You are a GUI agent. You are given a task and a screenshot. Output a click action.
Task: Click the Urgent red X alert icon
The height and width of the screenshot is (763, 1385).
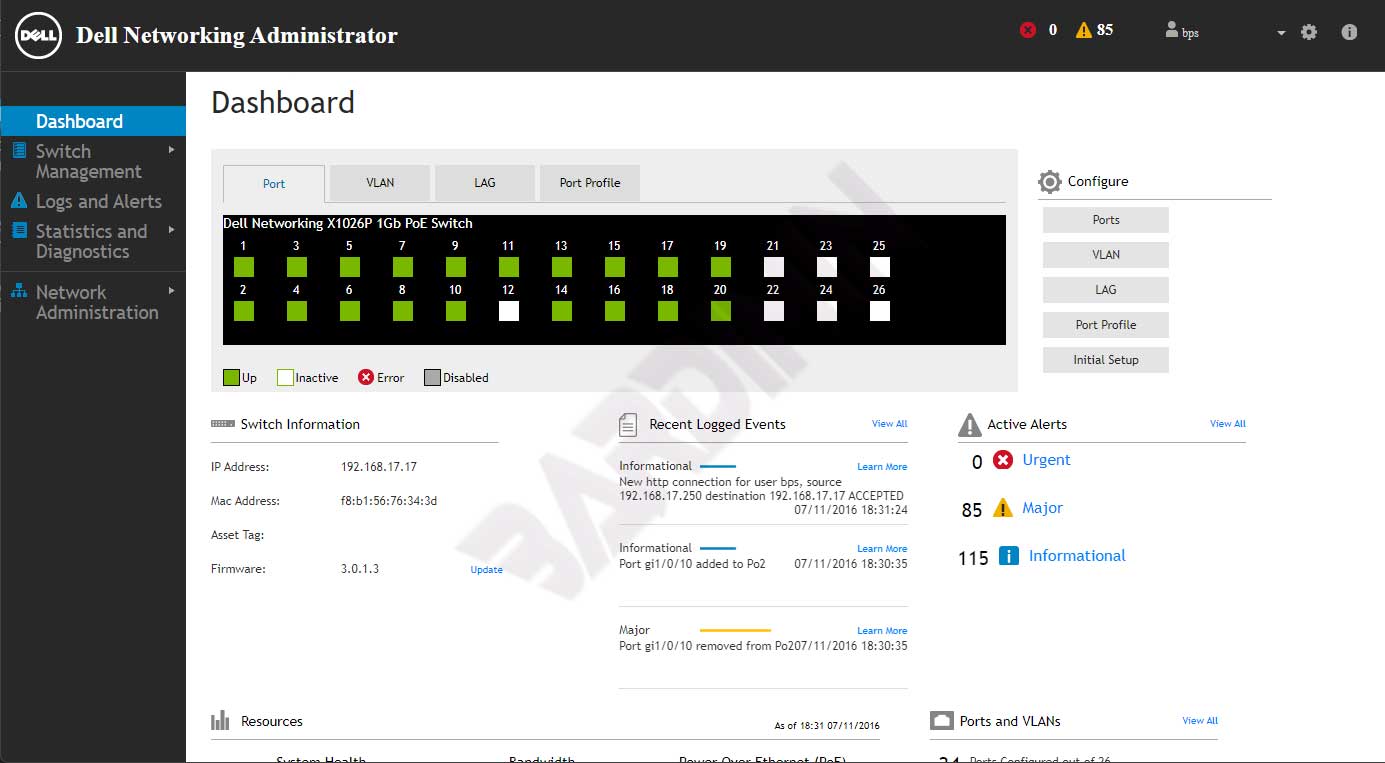[1003, 460]
